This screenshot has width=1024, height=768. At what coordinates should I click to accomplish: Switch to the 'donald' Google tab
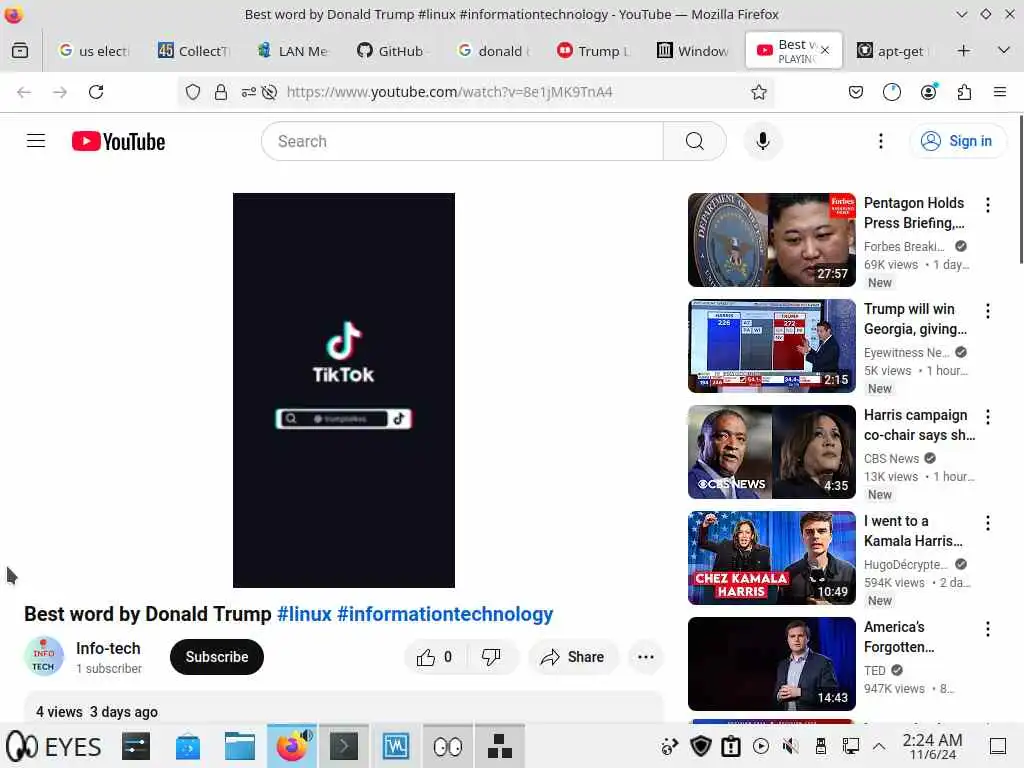pos(494,51)
